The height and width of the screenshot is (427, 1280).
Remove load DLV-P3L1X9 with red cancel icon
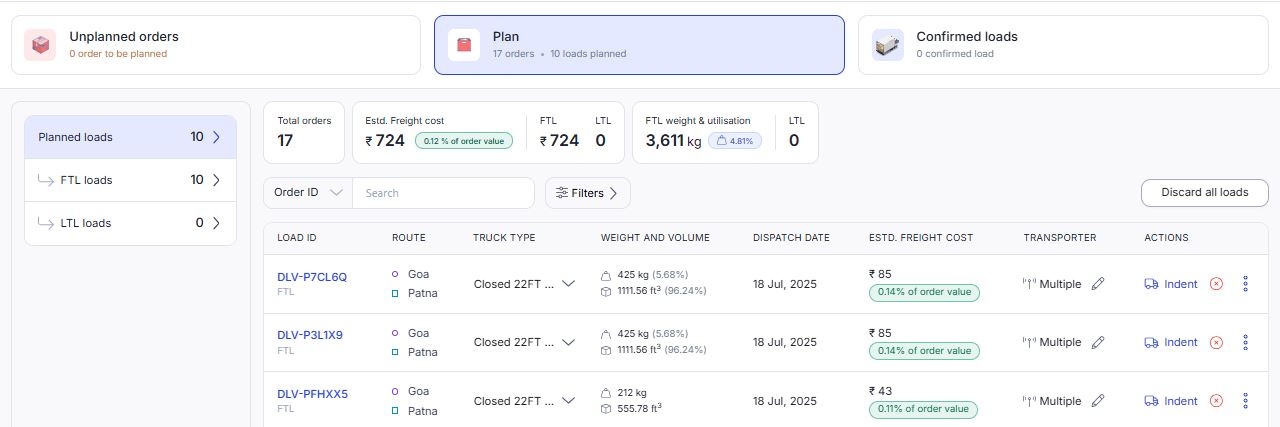[1216, 342]
